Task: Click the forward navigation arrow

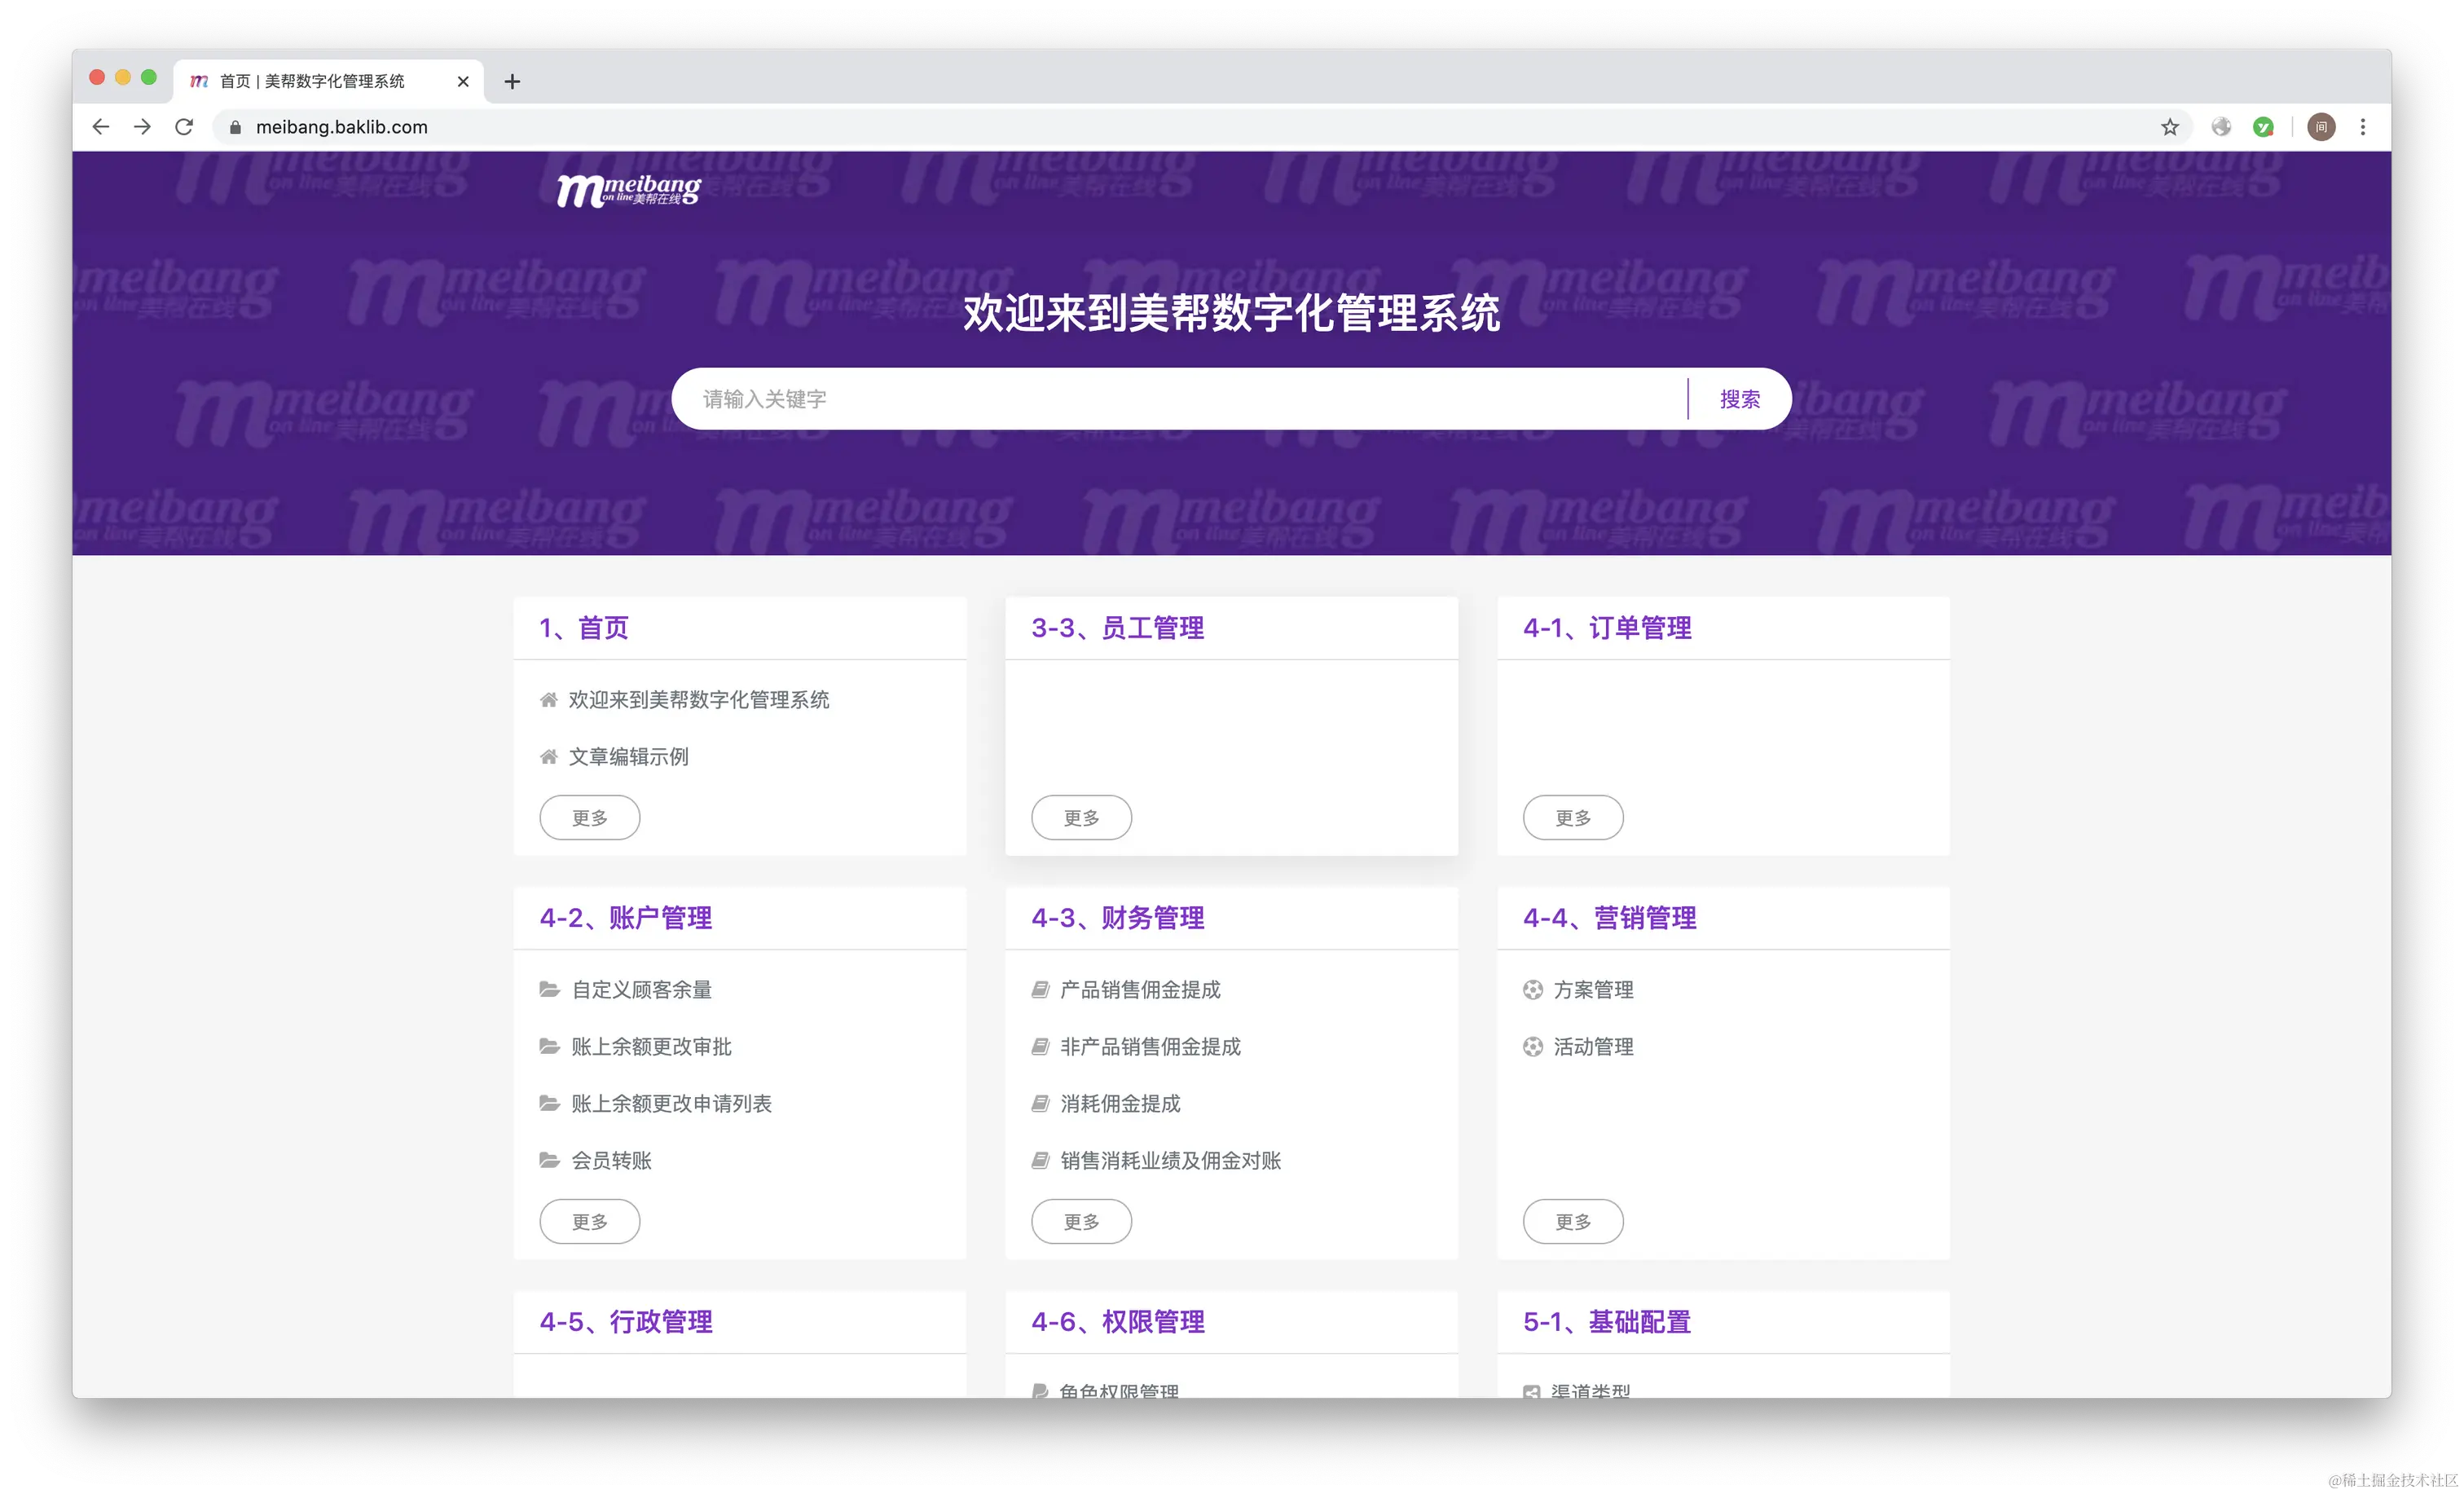Action: pos(143,127)
